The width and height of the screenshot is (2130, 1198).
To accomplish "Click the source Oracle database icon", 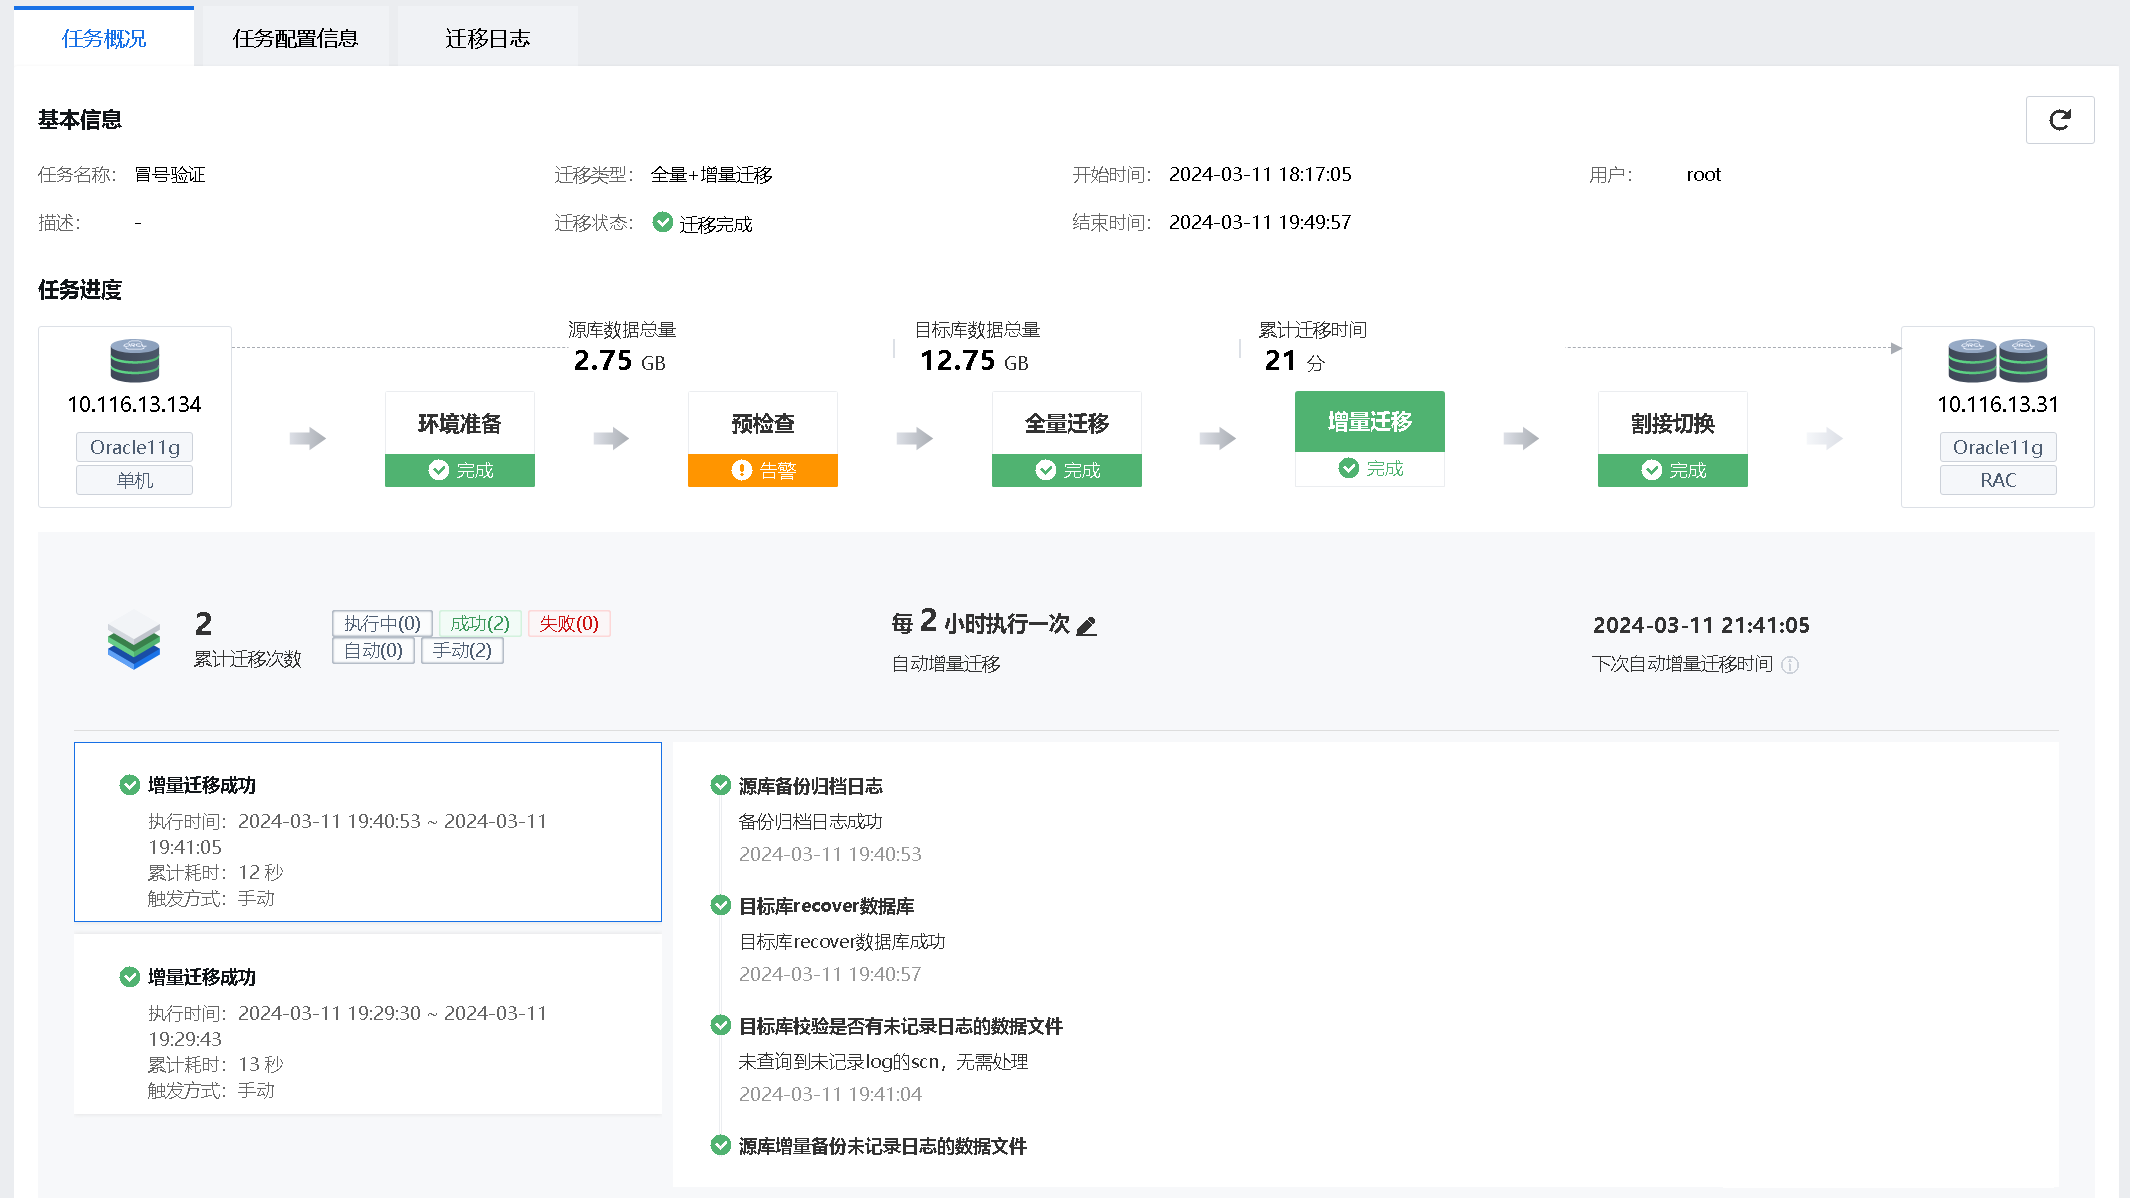I will click(135, 361).
